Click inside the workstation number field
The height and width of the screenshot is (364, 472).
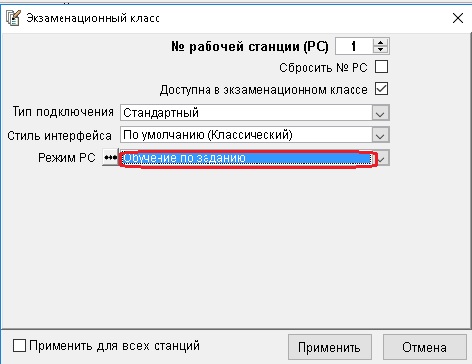click(354, 46)
